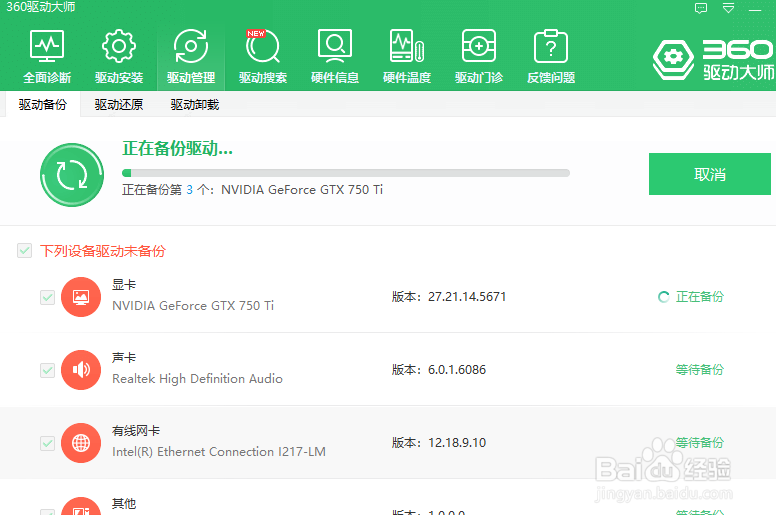Switch to the 驱动还原 tab

[118, 104]
